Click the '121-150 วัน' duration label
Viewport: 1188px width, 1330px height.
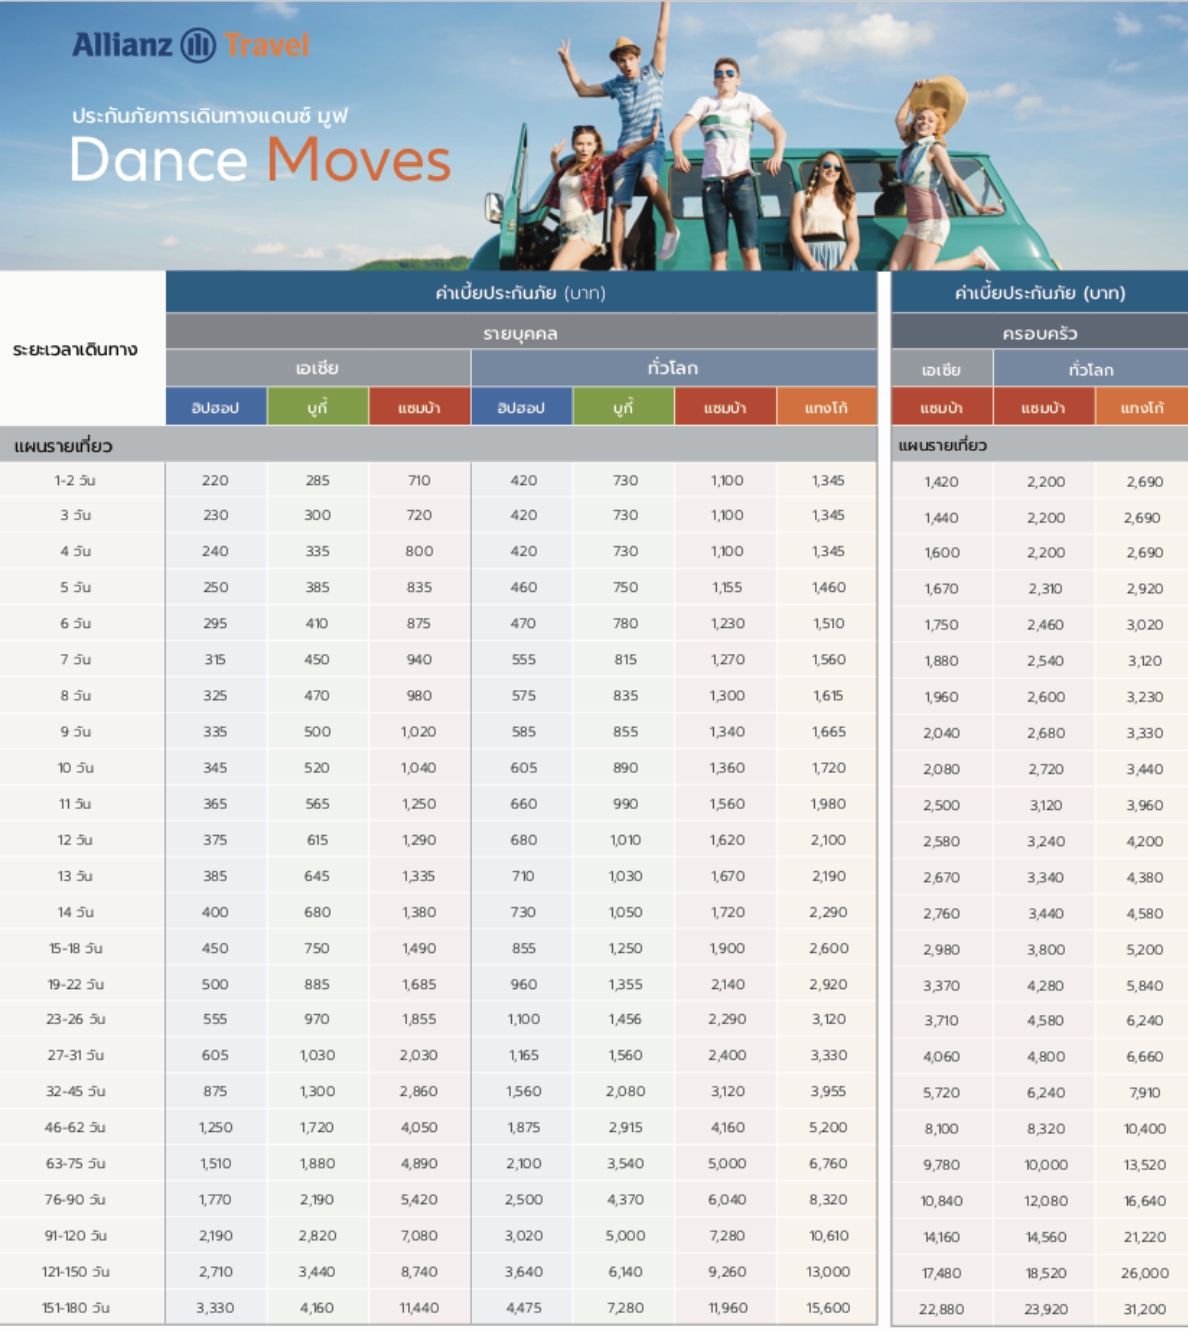click(75, 1272)
